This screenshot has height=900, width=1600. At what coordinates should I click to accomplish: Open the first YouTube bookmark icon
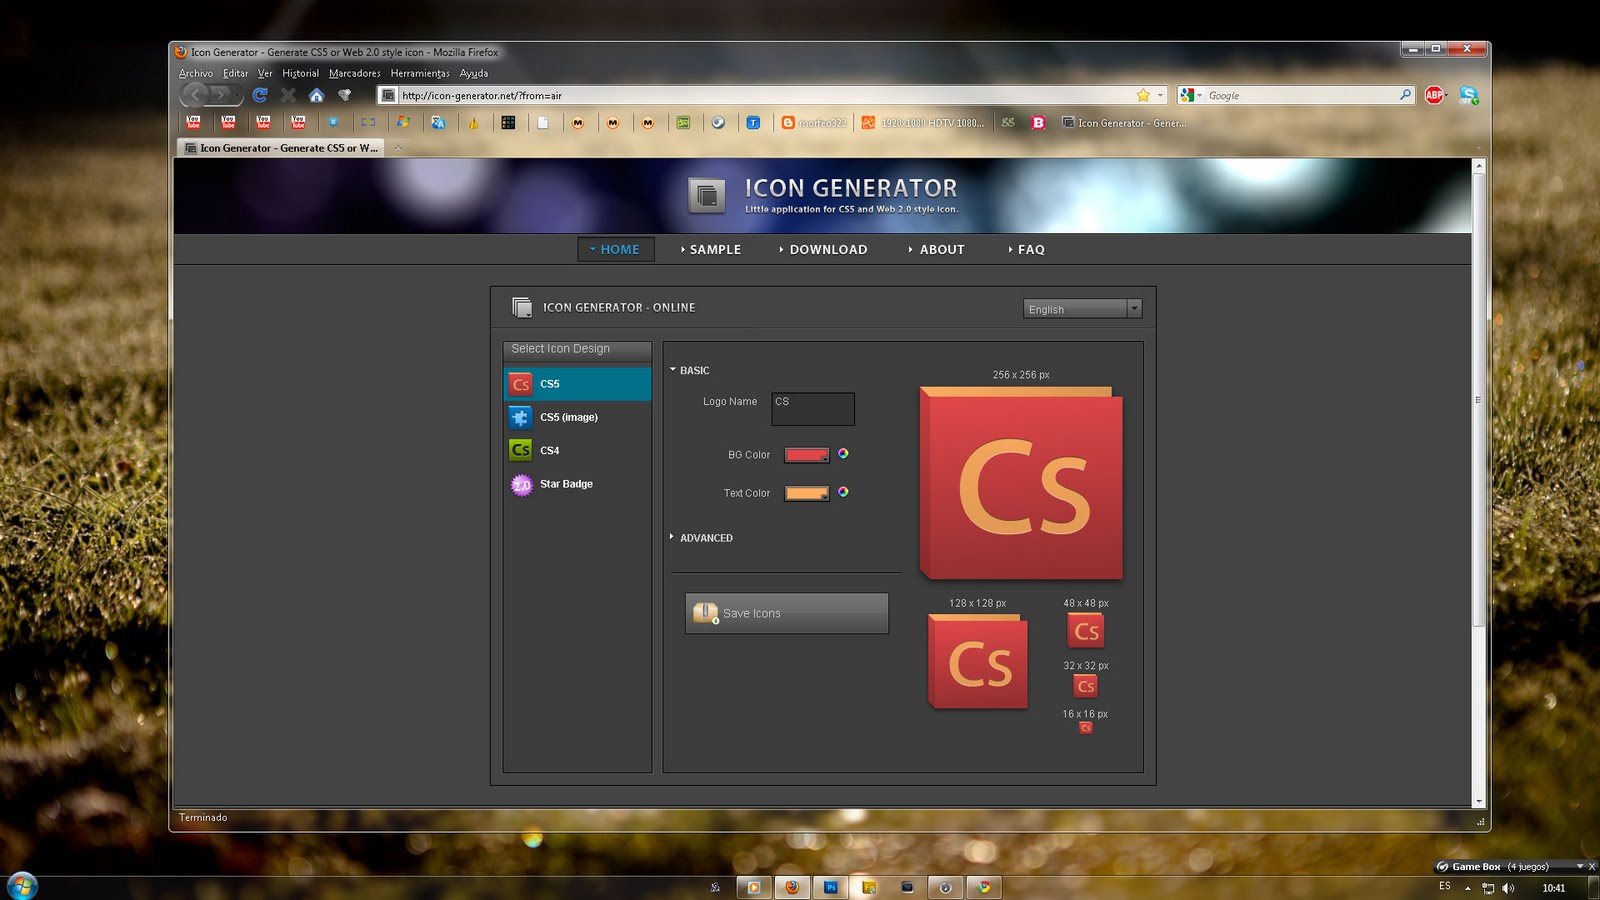coord(193,122)
